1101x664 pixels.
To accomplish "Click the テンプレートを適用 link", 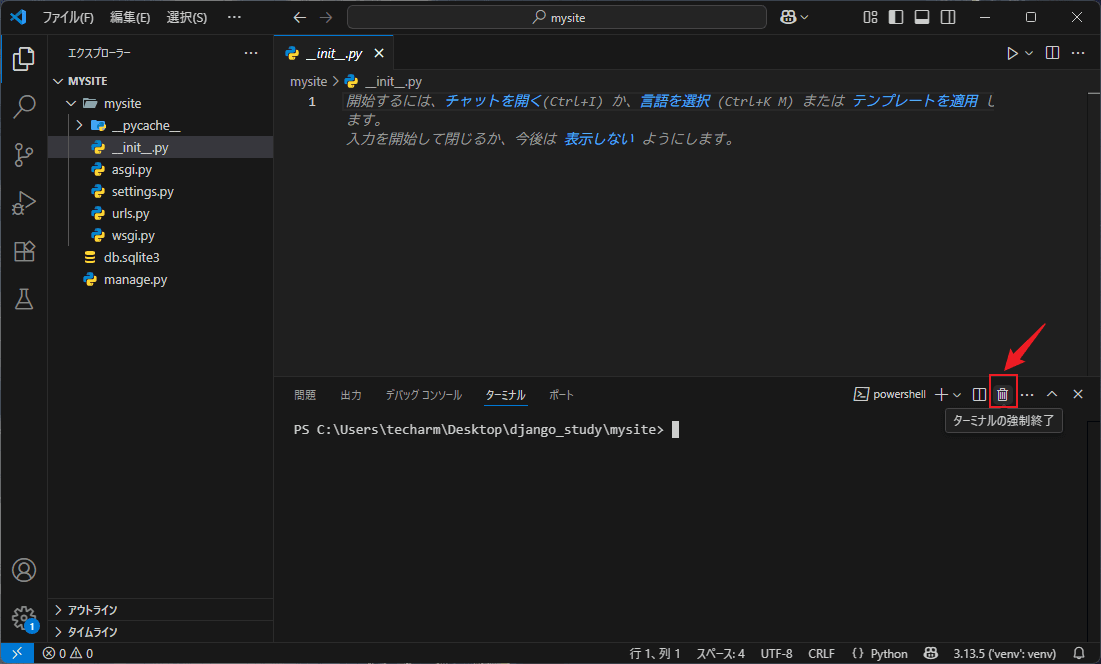I will 915,101.
